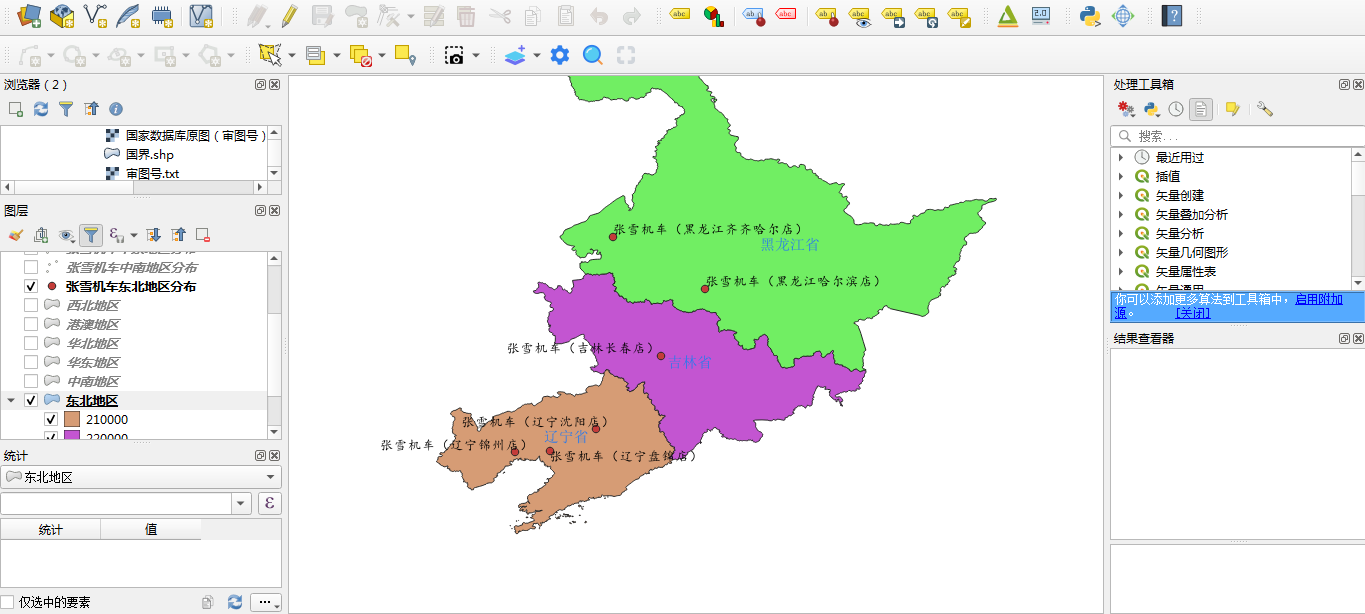Uncheck 张雪机车东北地区分布 layer
Image resolution: width=1365 pixels, height=614 pixels.
coord(31,286)
